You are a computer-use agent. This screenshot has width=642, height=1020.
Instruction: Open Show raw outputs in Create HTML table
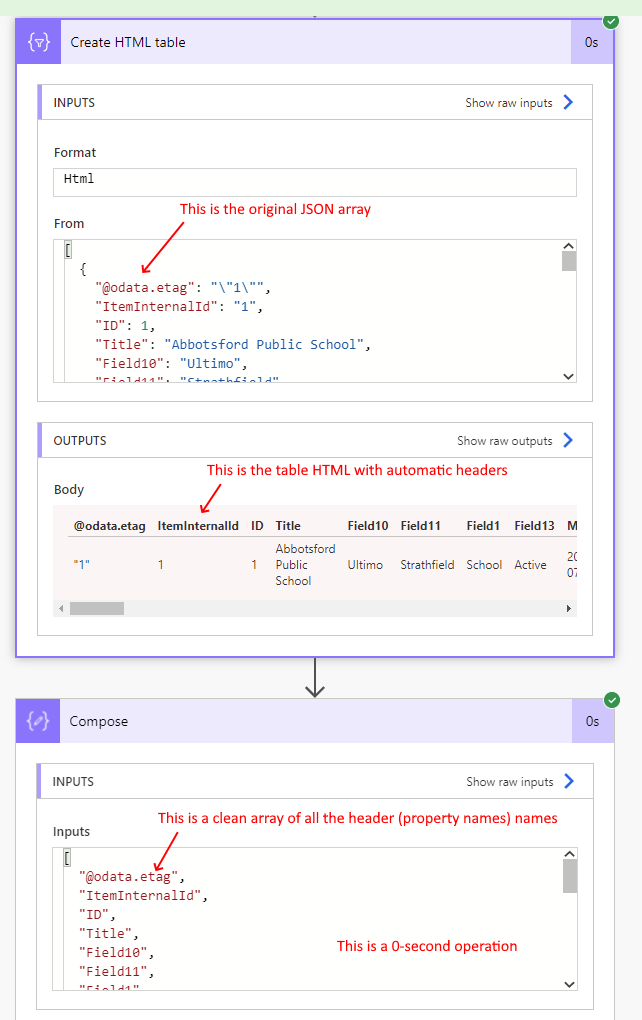(x=515, y=440)
